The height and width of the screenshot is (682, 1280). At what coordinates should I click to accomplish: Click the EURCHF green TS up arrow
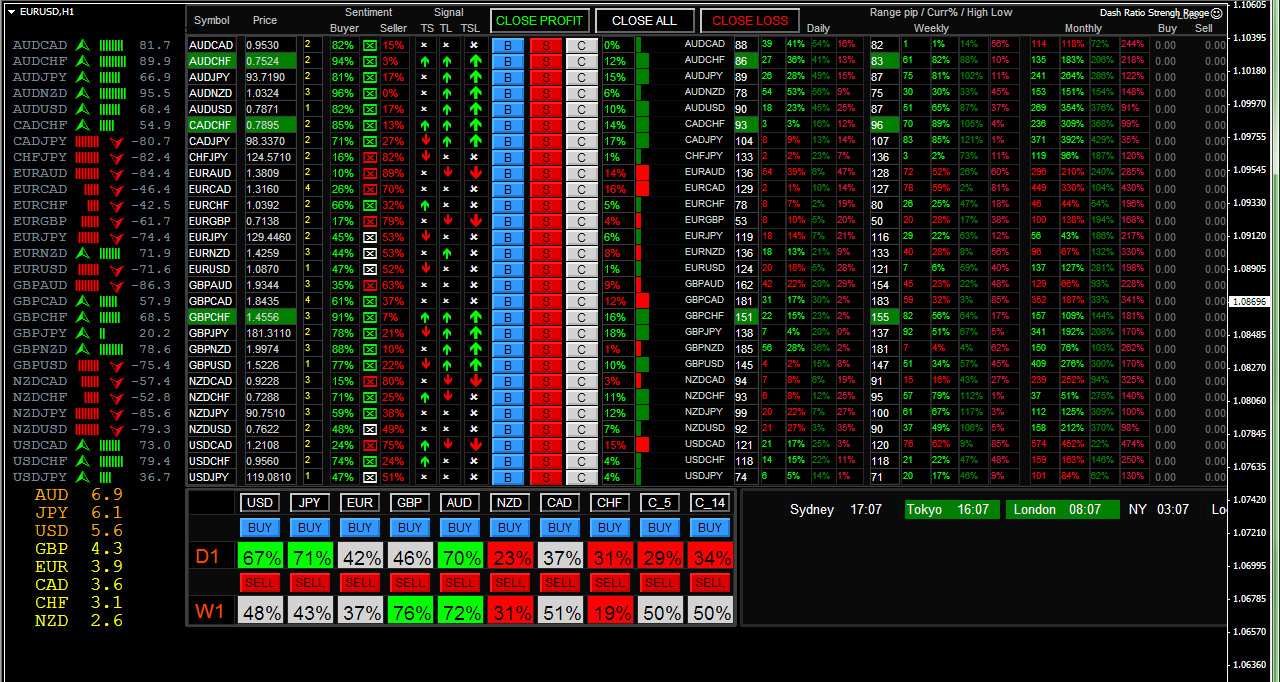tap(425, 206)
